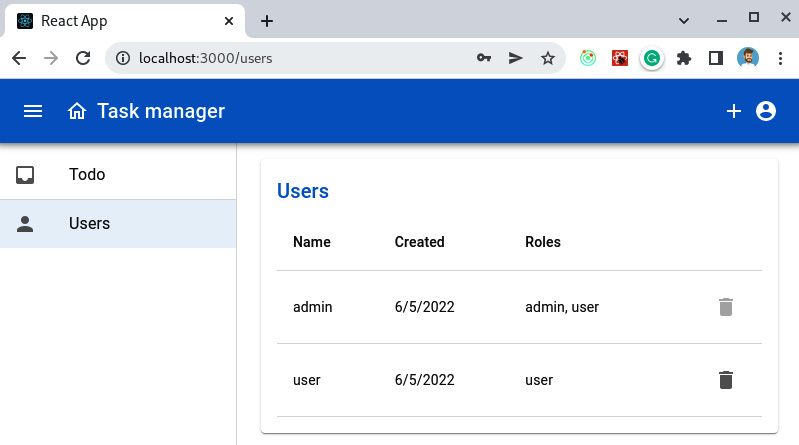
Task: Click the Task manager title
Action: tap(161, 111)
